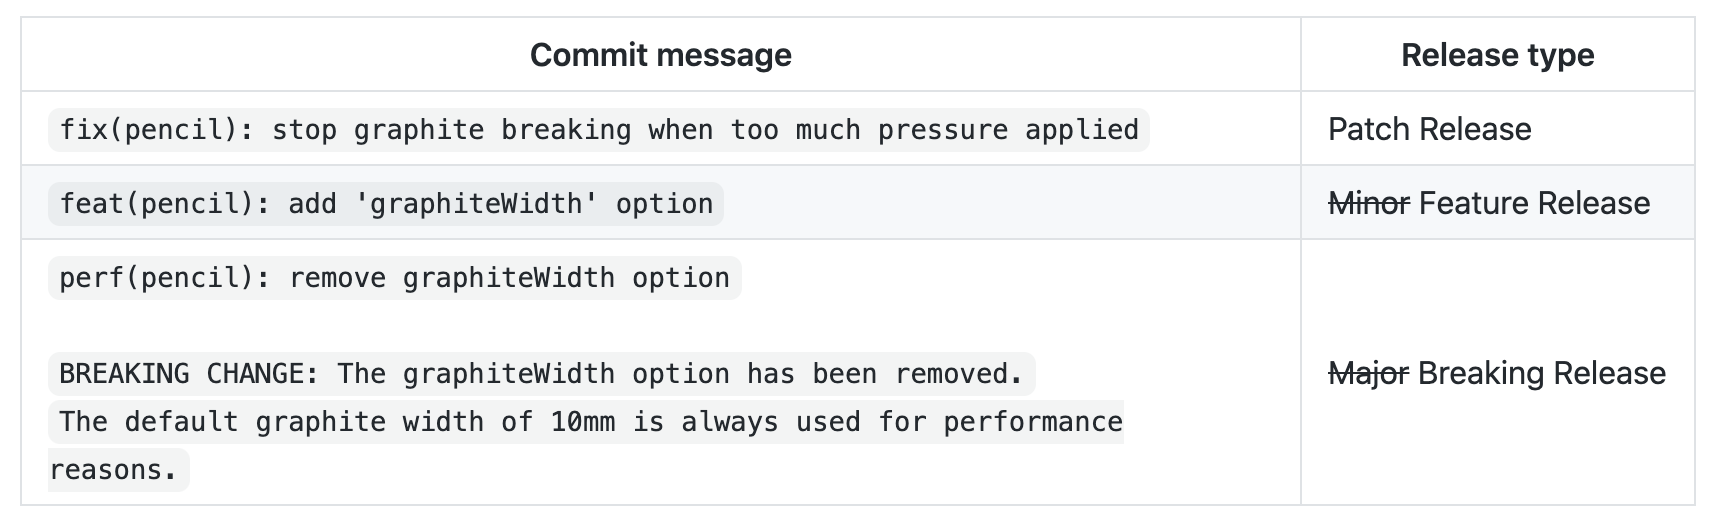Click the Breaking Release text

[x=1542, y=373]
